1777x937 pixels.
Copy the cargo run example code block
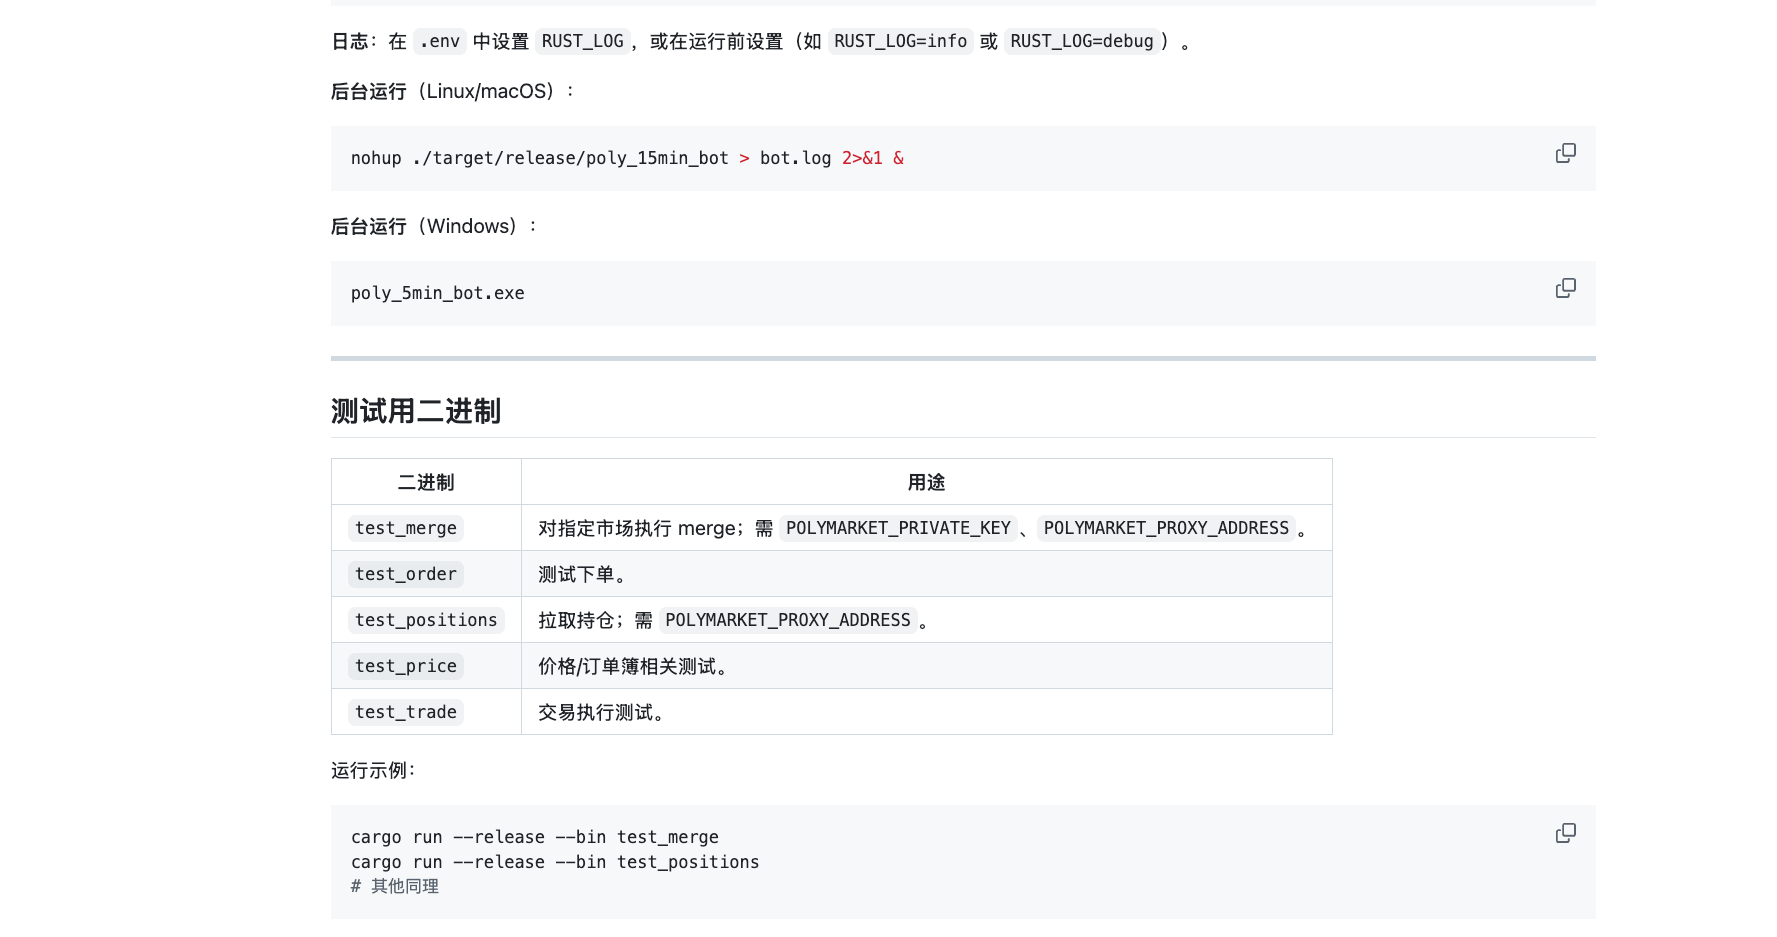point(1565,833)
